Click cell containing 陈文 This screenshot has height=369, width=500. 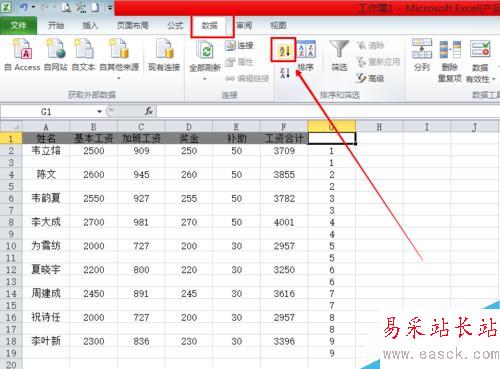point(46,174)
